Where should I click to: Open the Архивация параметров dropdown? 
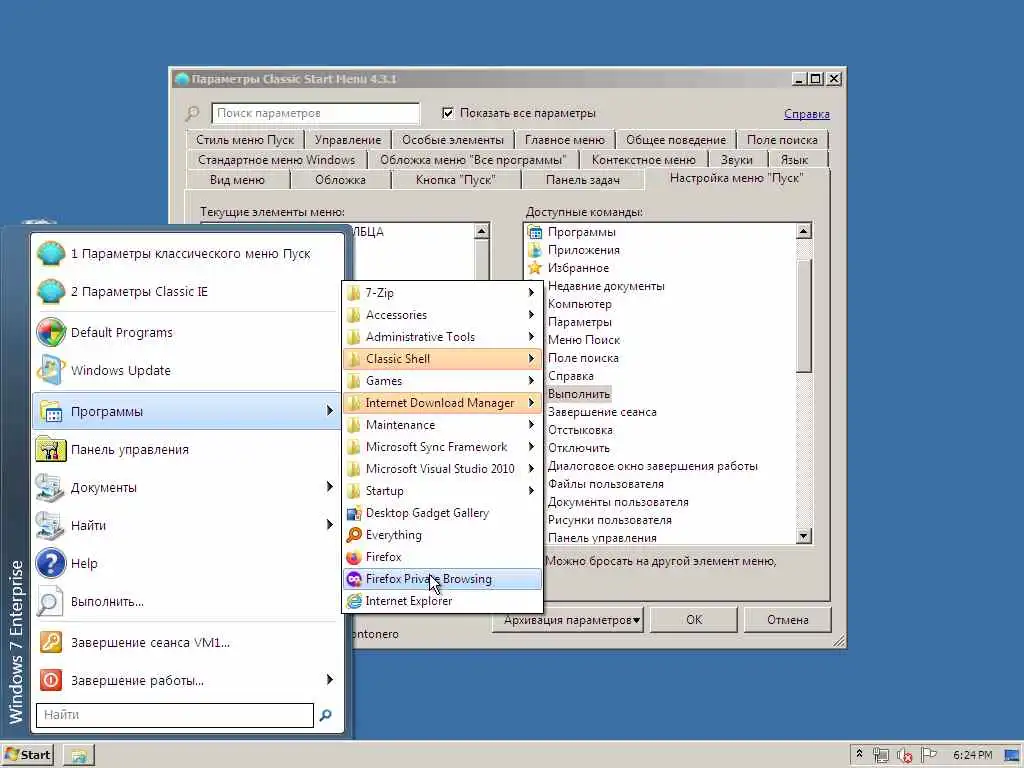pos(568,620)
